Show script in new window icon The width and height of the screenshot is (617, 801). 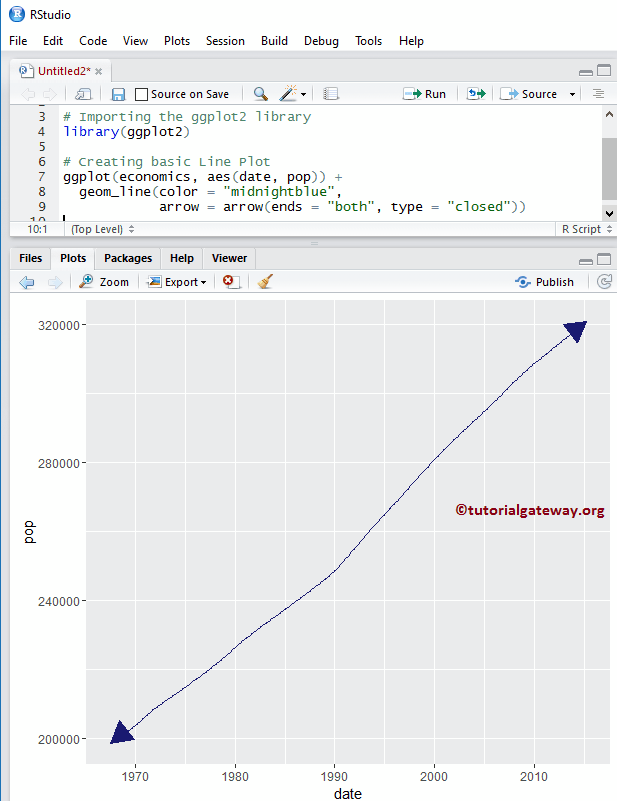tap(83, 94)
